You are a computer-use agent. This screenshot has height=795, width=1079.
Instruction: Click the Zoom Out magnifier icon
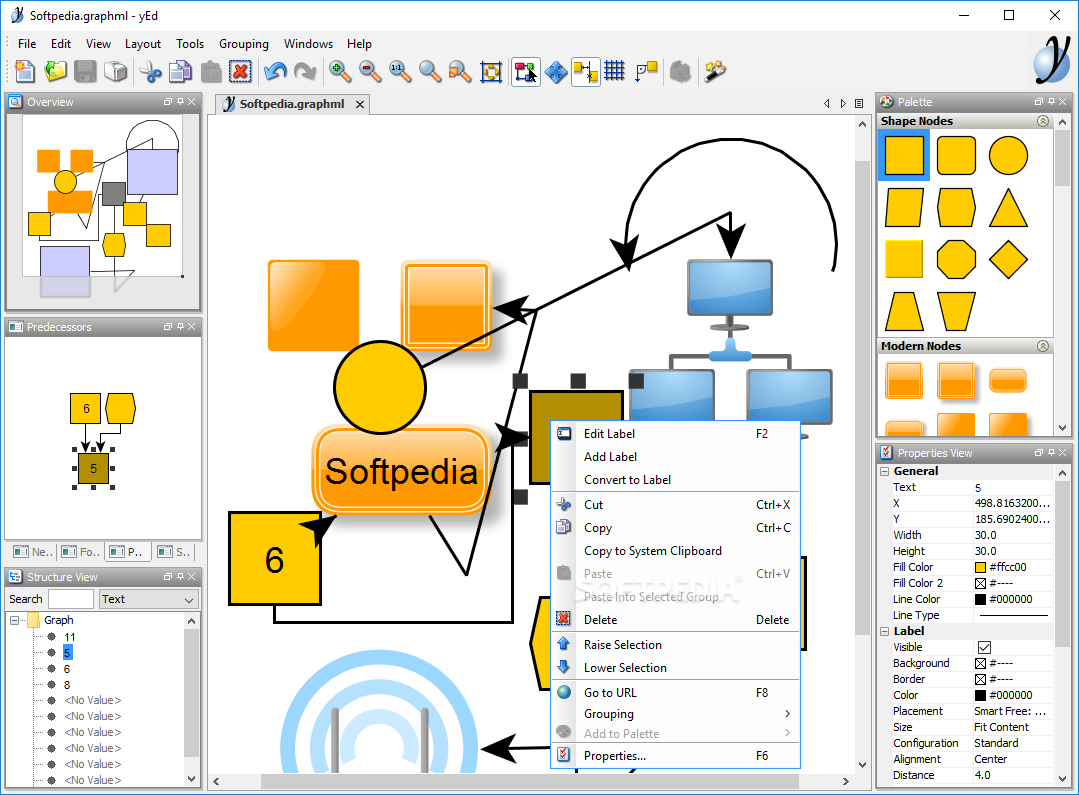(x=370, y=72)
